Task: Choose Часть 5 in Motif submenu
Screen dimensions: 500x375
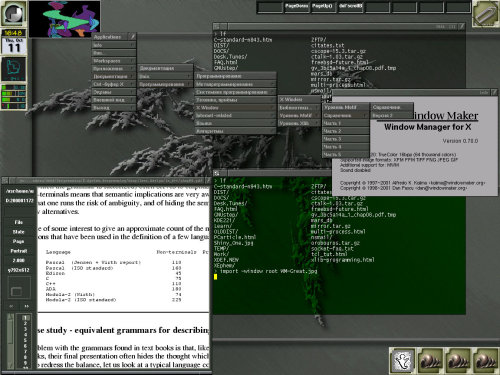Action: tap(346, 155)
